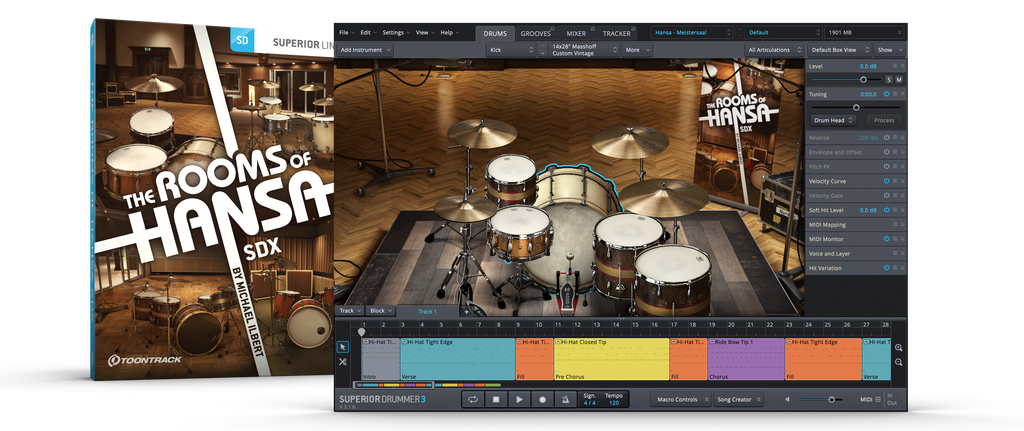Open the MIDI menu icon at the bottom right
Image resolution: width=1024 pixels, height=431 pixels.
click(x=878, y=399)
